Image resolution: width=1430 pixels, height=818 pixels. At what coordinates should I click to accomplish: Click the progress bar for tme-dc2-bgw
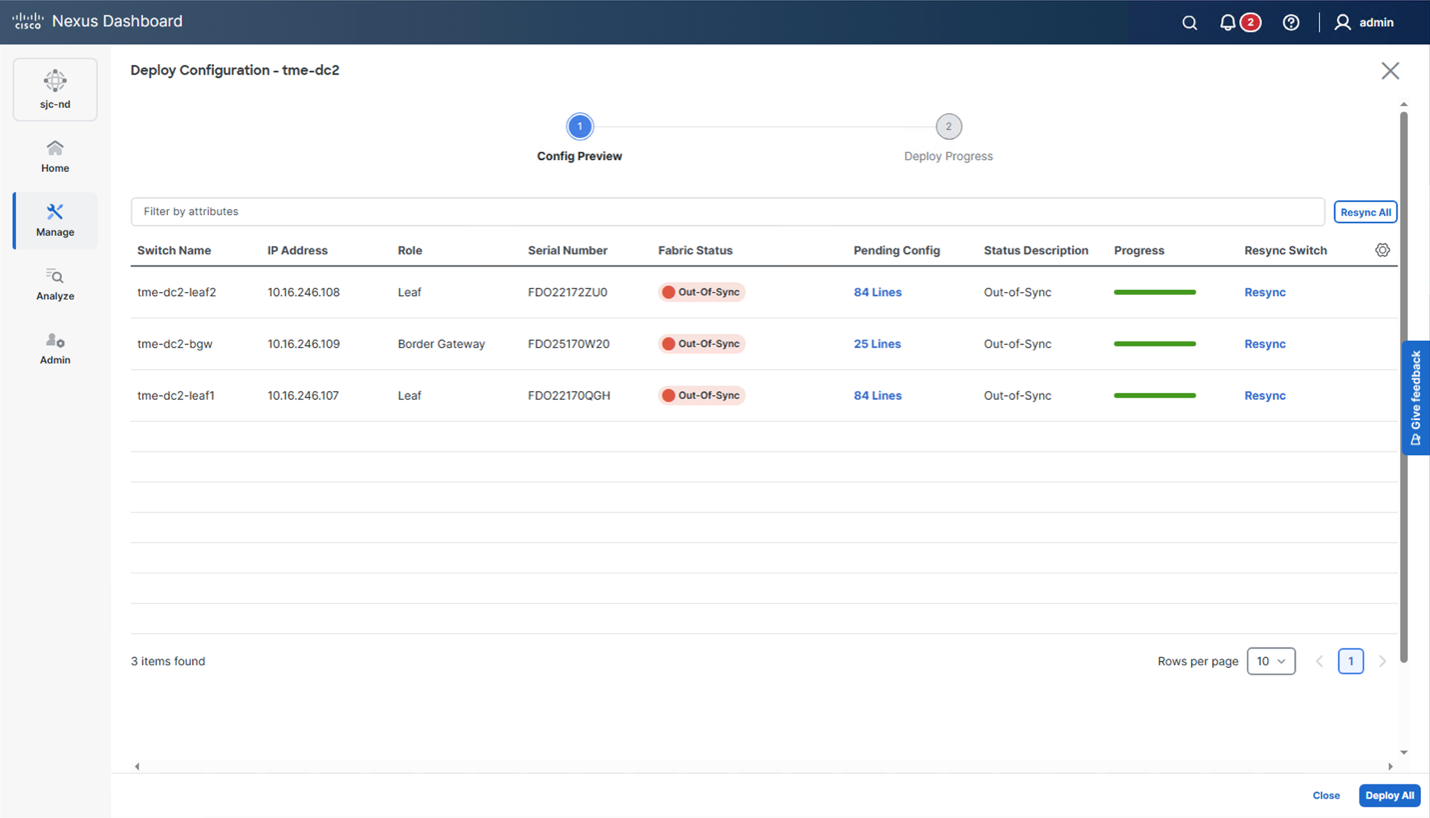1155,344
